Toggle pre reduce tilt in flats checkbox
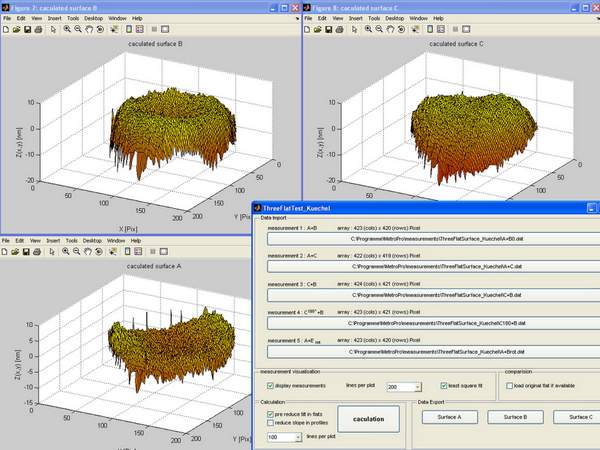The width and height of the screenshot is (600, 450). pyautogui.click(x=270, y=414)
